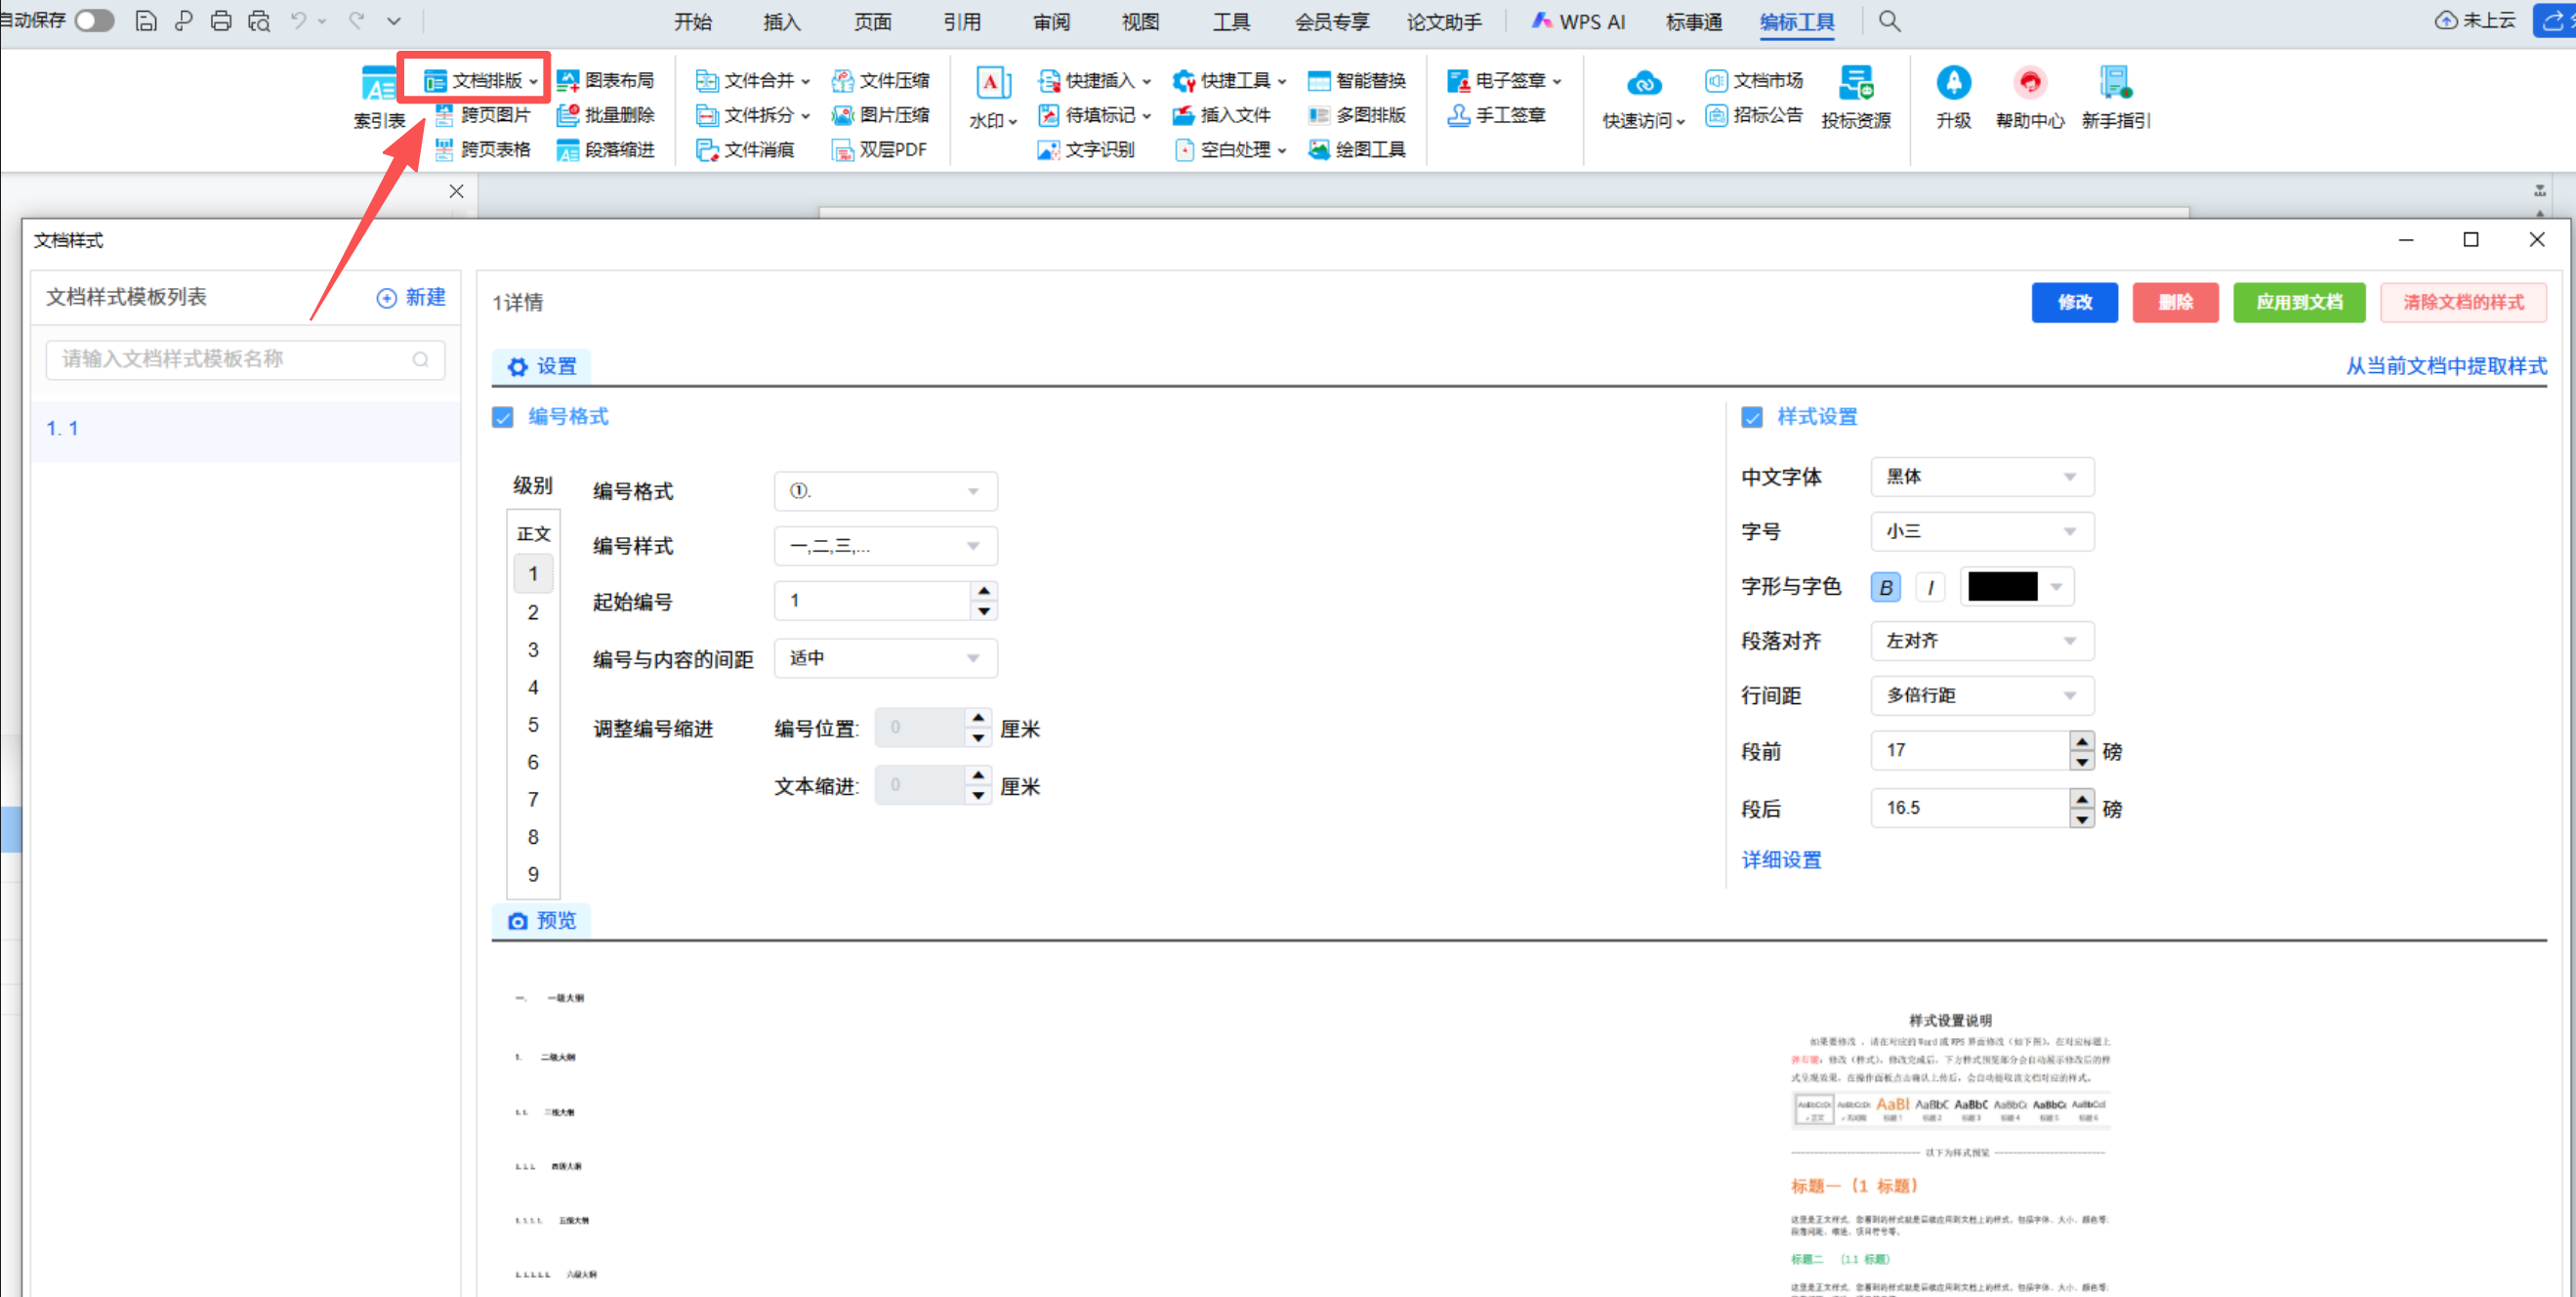Open the 索引表 index table tool
This screenshot has width=2576, height=1297.
pyautogui.click(x=379, y=86)
